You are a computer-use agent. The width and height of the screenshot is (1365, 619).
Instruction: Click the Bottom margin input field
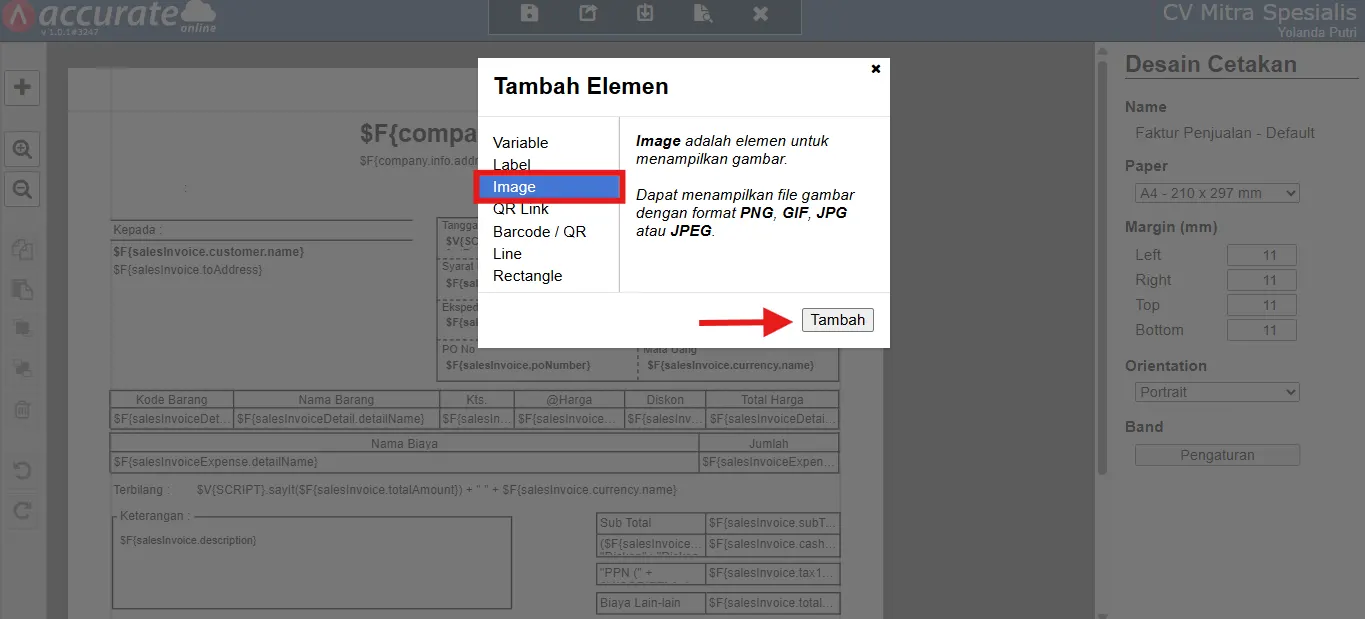[1261, 330]
